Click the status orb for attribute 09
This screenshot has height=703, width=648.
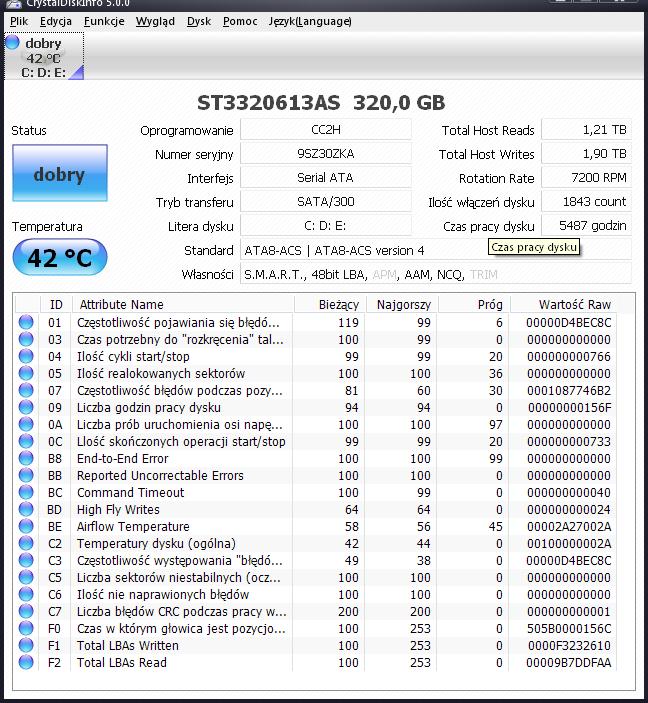(x=26, y=408)
